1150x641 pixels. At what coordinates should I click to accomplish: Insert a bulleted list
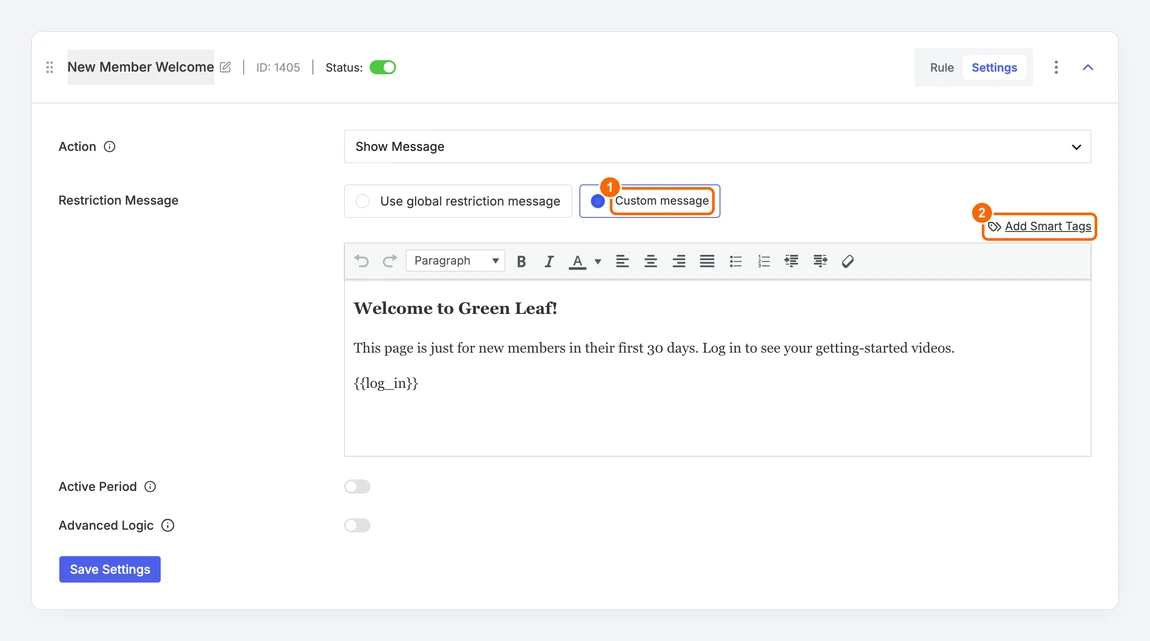point(736,261)
